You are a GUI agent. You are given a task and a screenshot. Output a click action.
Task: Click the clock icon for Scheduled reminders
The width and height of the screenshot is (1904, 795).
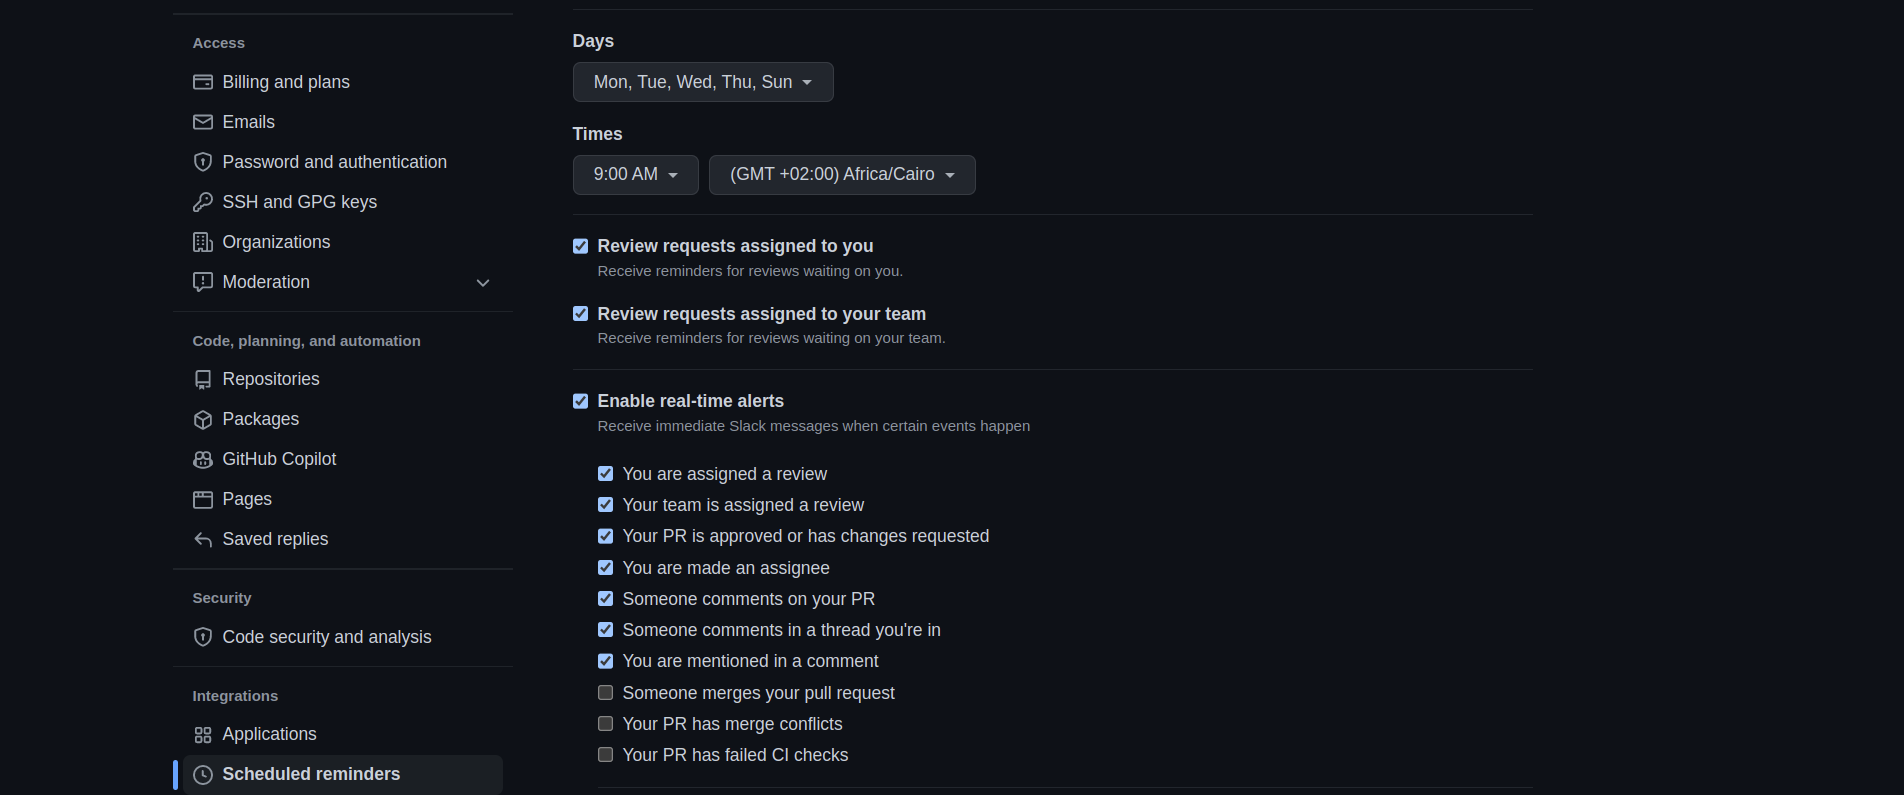[203, 775]
